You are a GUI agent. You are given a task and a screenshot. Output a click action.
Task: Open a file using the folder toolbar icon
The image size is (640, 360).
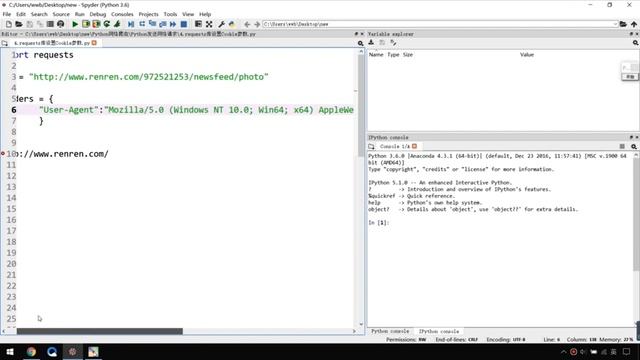tap(19, 24)
